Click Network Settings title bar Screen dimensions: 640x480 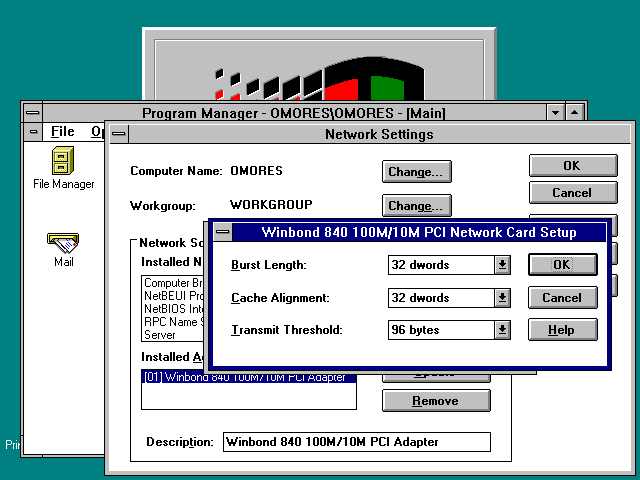[379, 134]
